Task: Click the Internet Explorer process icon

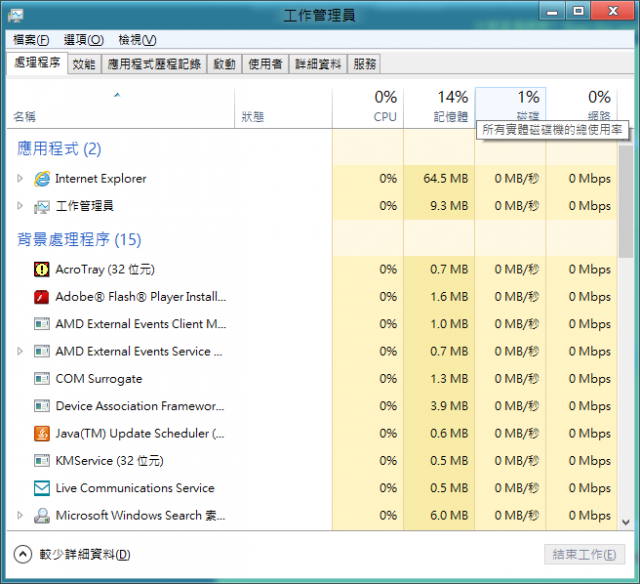Action: [42, 179]
